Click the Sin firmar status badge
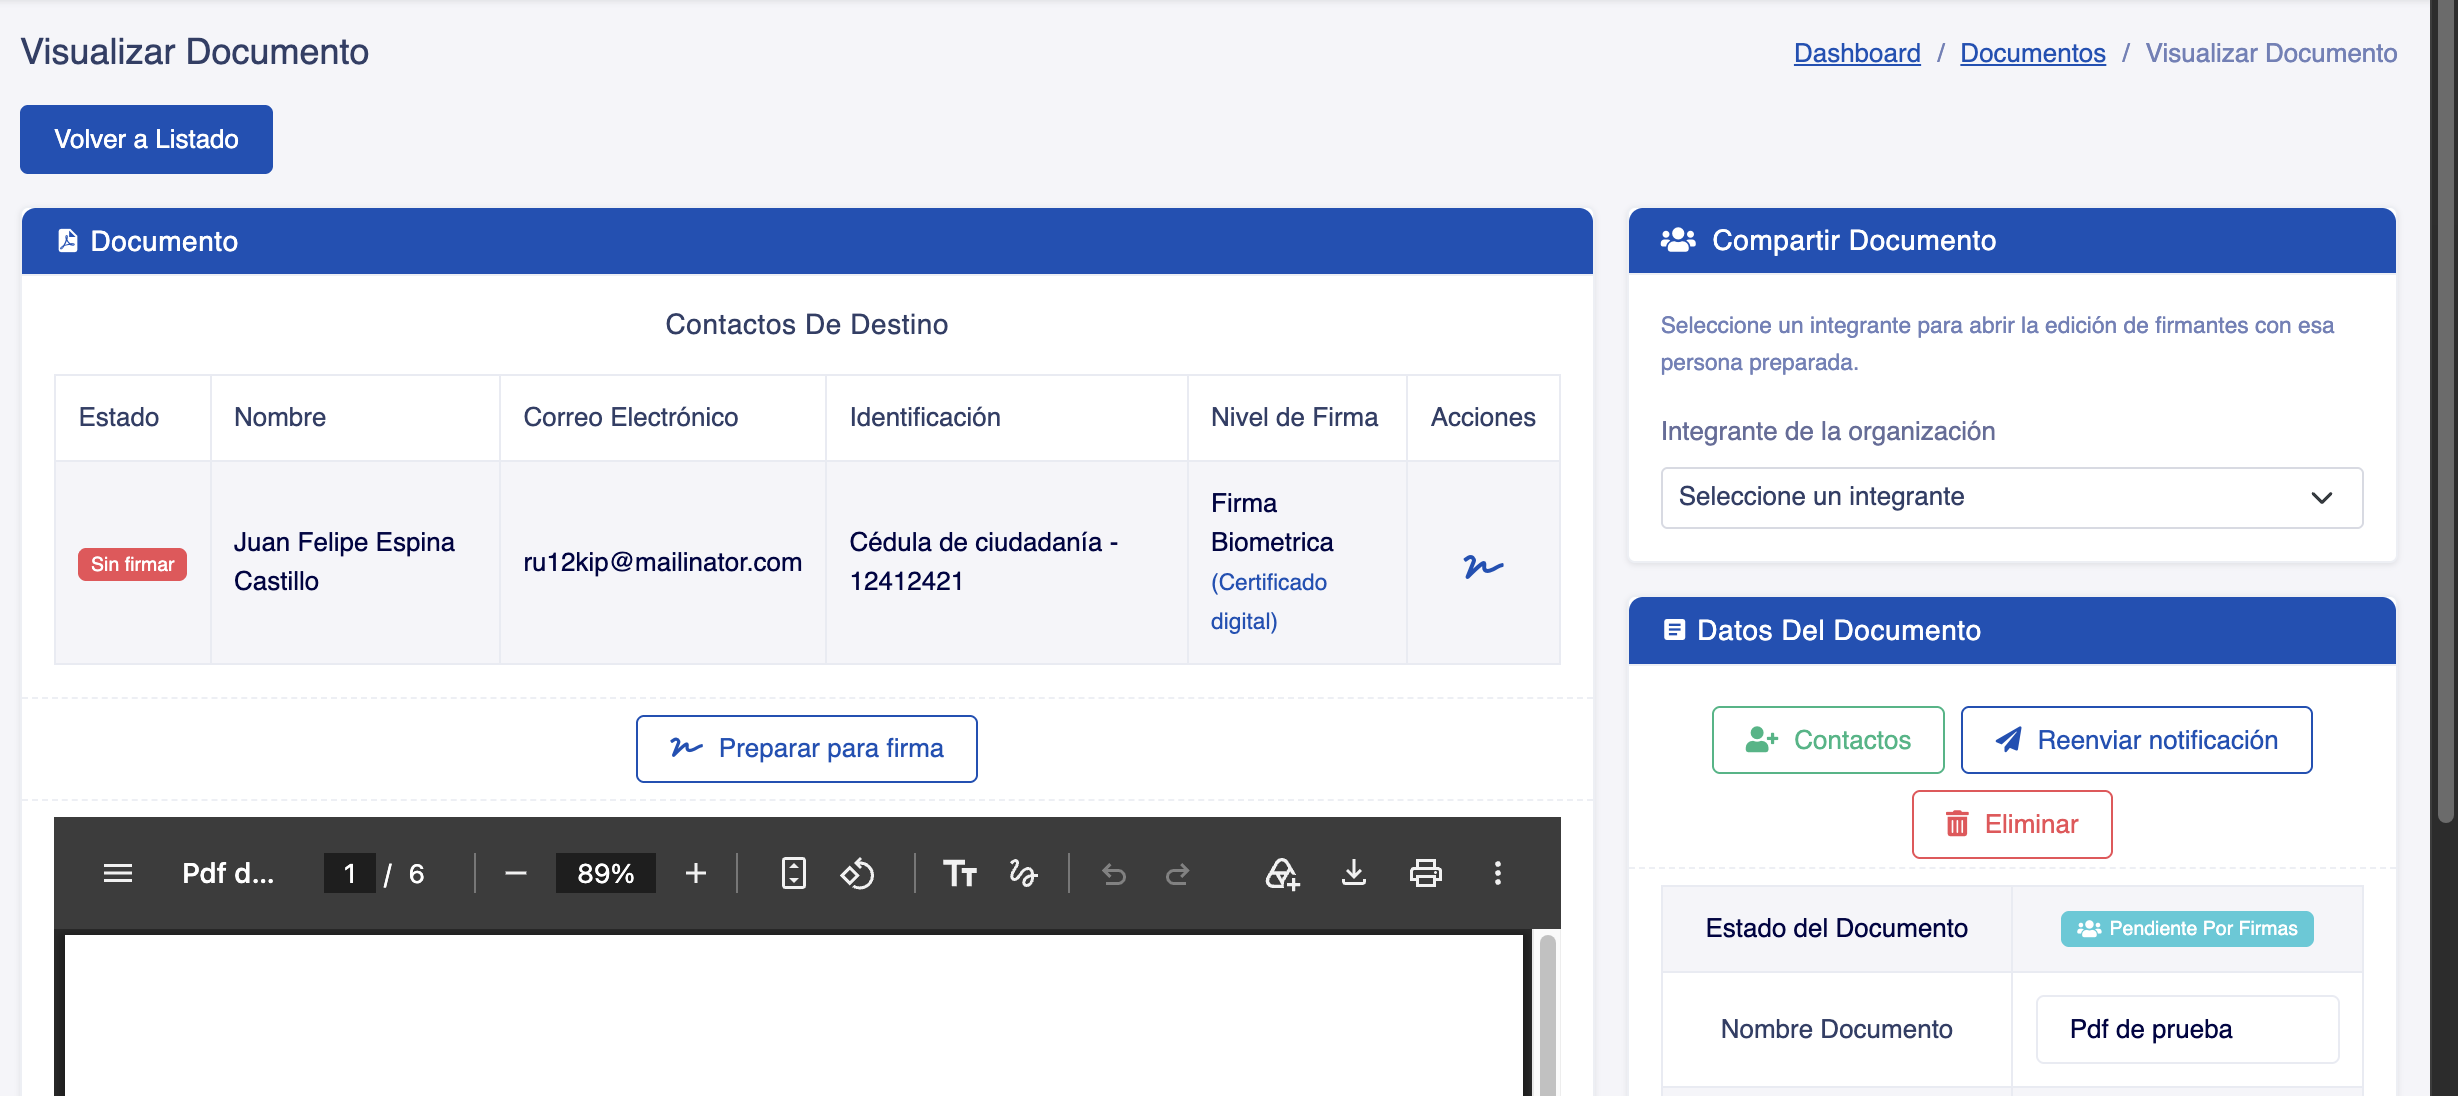This screenshot has width=2458, height=1096. (132, 564)
